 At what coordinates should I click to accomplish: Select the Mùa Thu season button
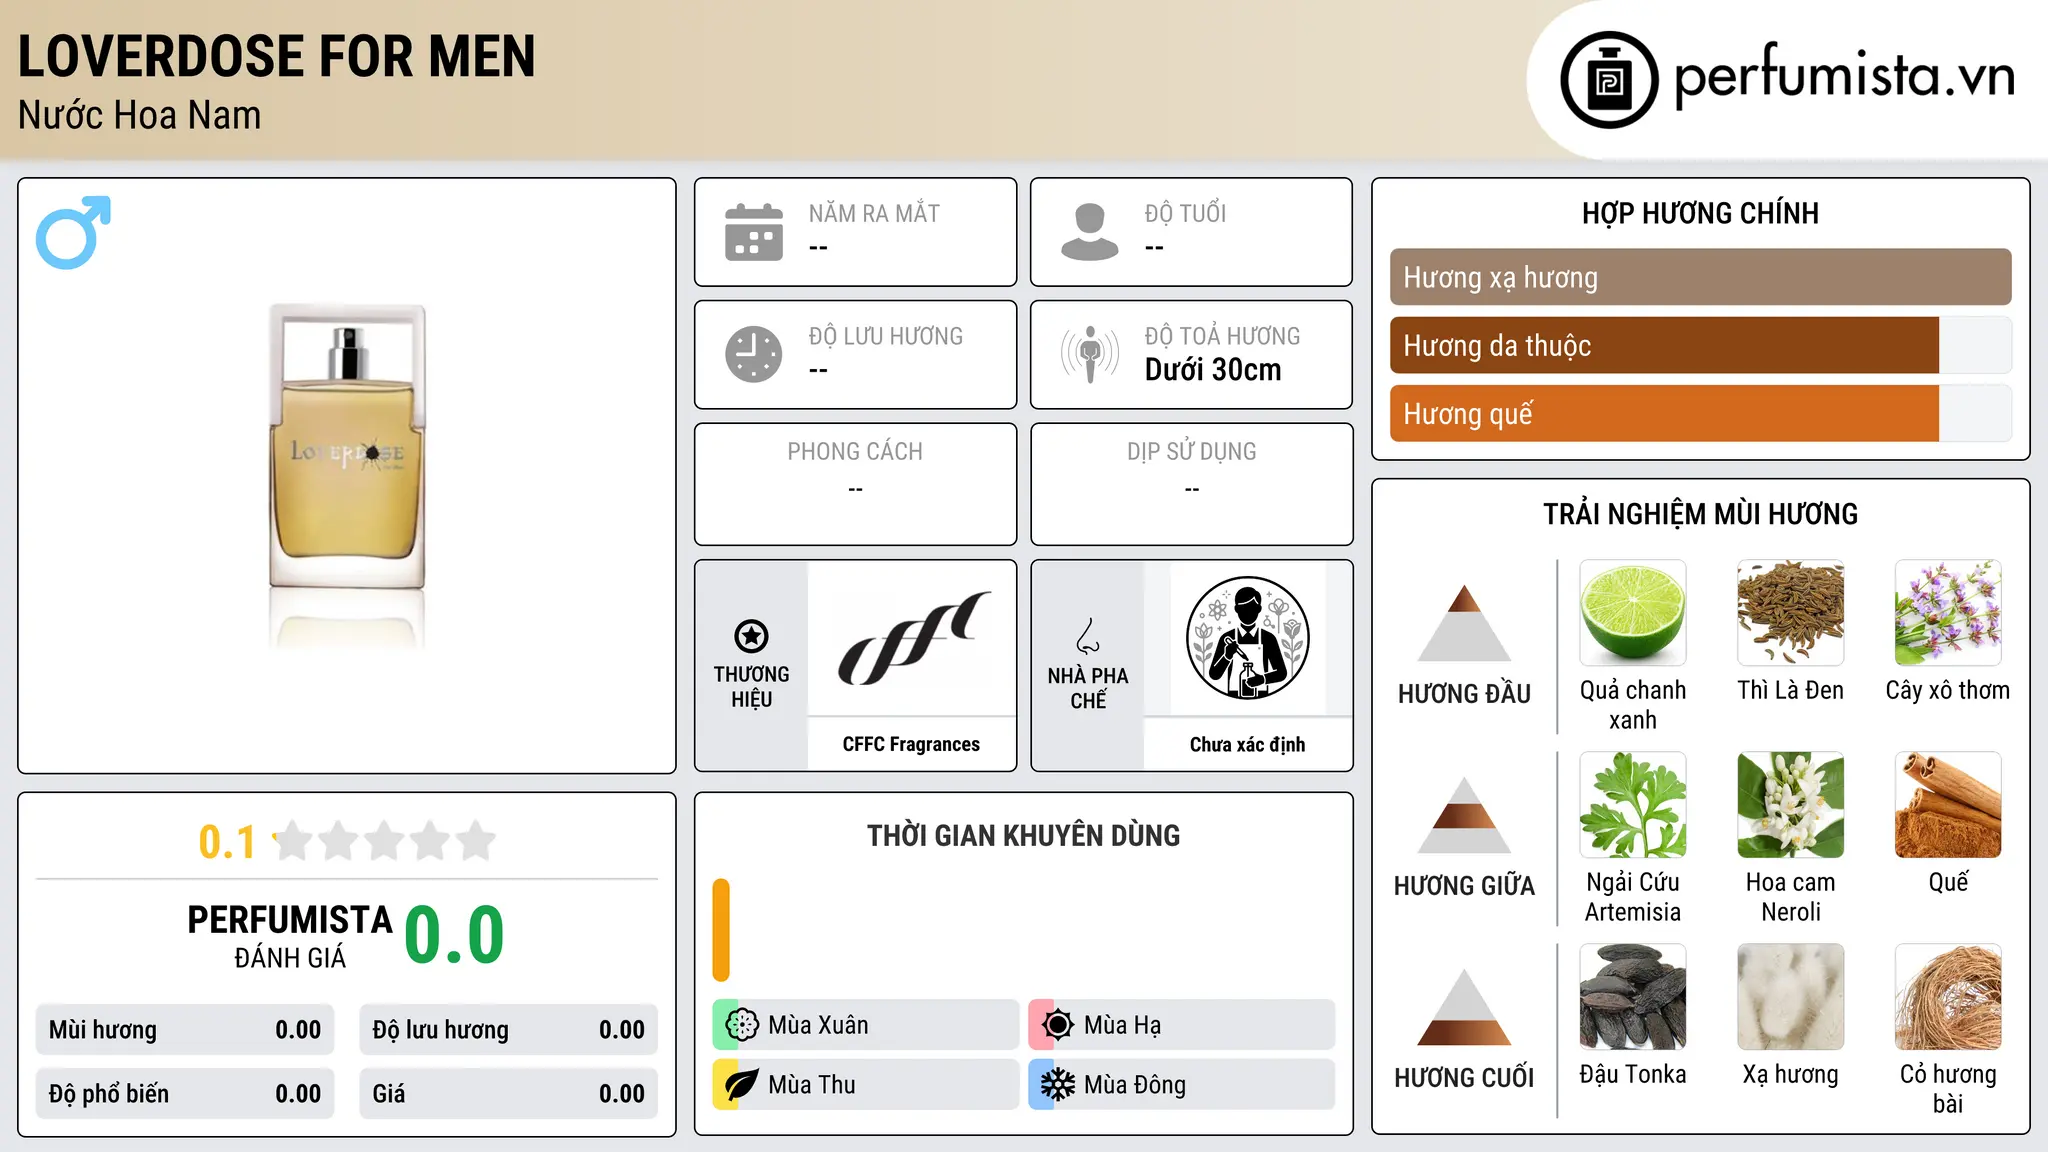tap(866, 1085)
